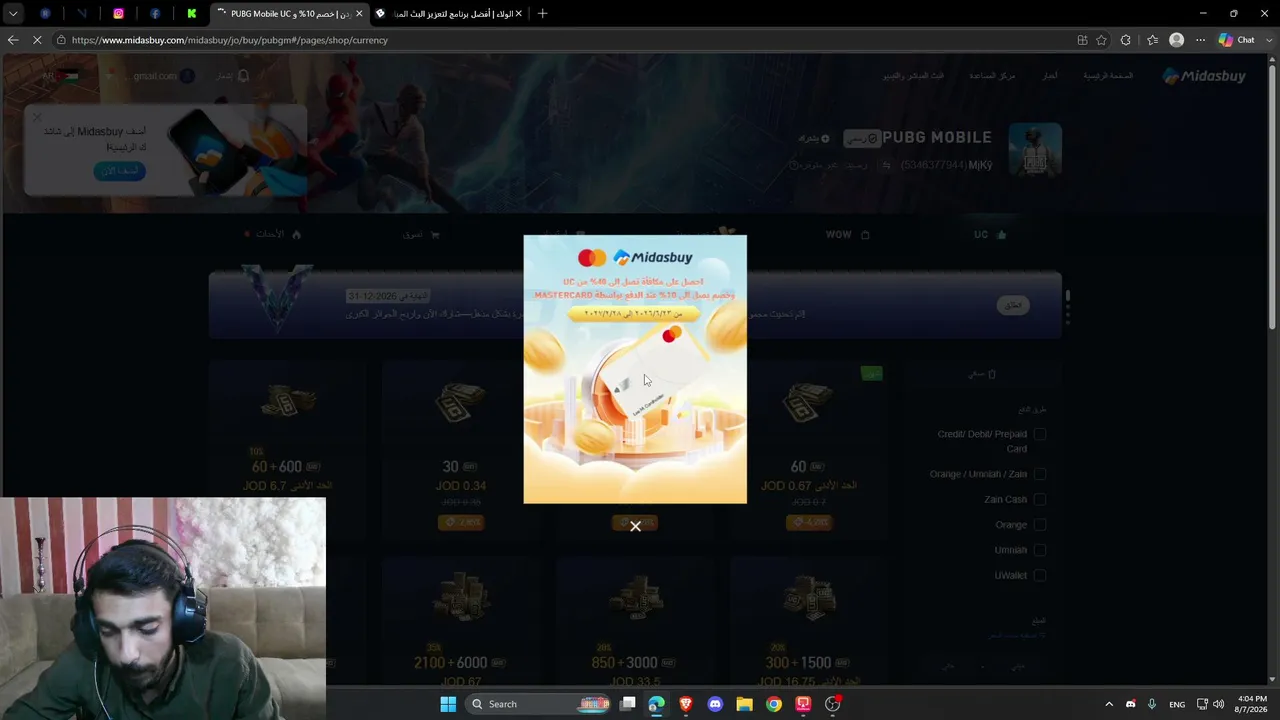Click the microphone icon in system tray
This screenshot has width=1280, height=720.
[1152, 704]
